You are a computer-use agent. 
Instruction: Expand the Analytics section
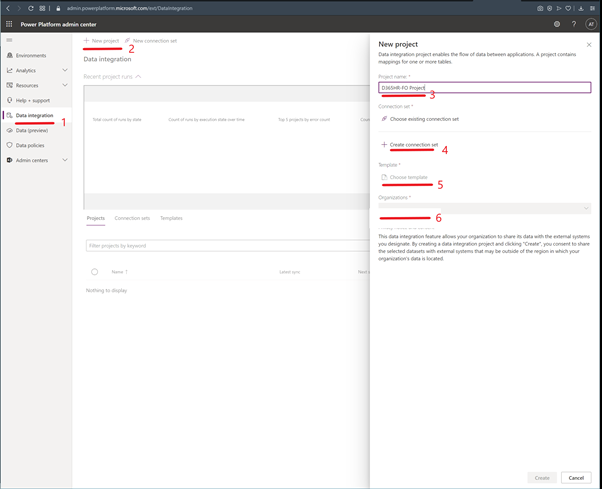point(65,70)
